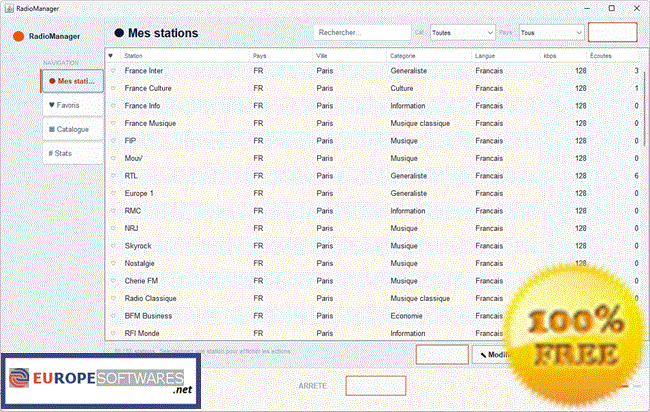The image size is (650, 412).
Task: Click the ARRETE playback status label
Action: tap(313, 386)
